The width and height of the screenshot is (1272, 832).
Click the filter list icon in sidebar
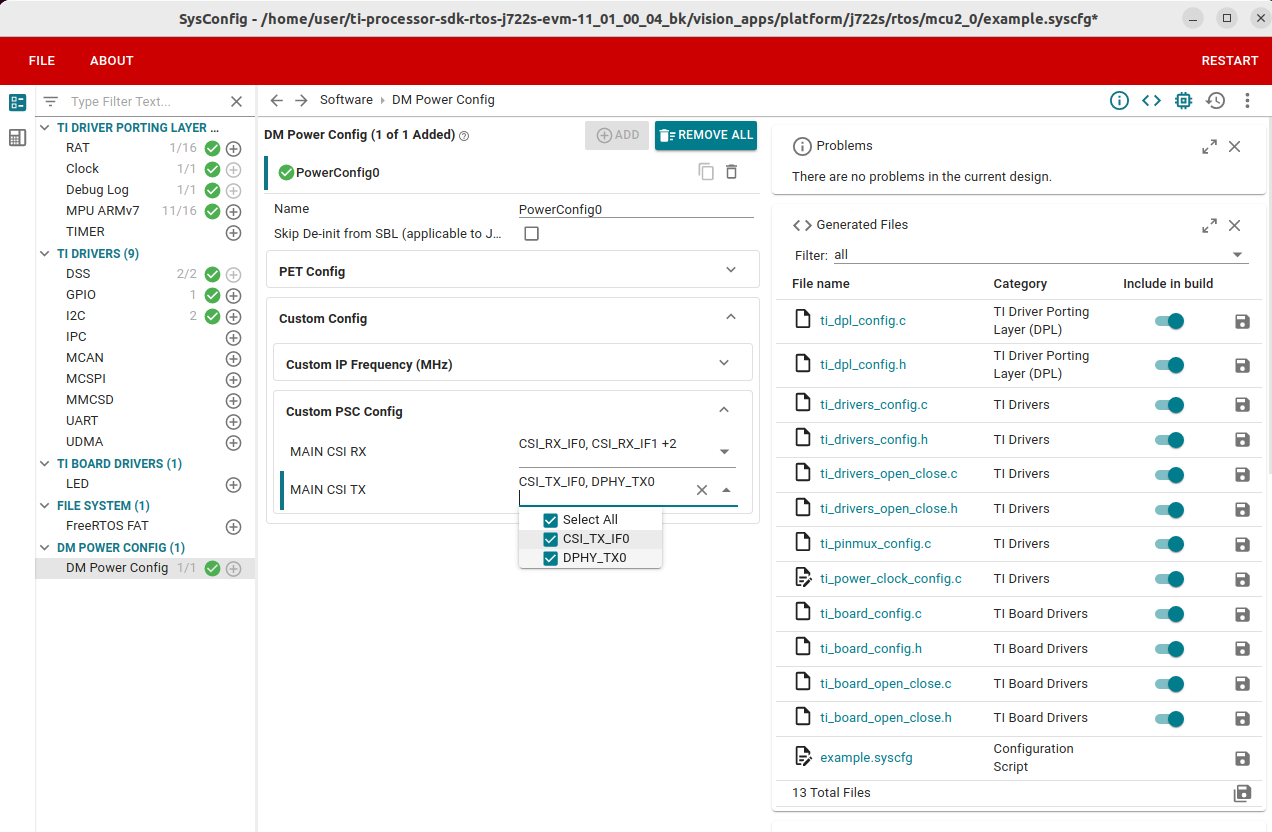point(51,101)
